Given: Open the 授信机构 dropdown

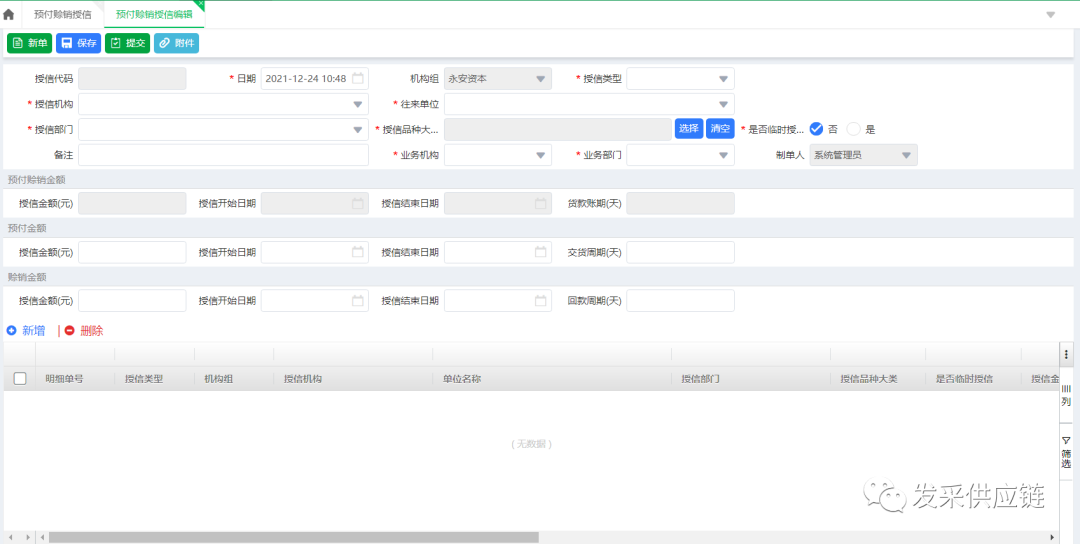Looking at the screenshot, I should [357, 105].
